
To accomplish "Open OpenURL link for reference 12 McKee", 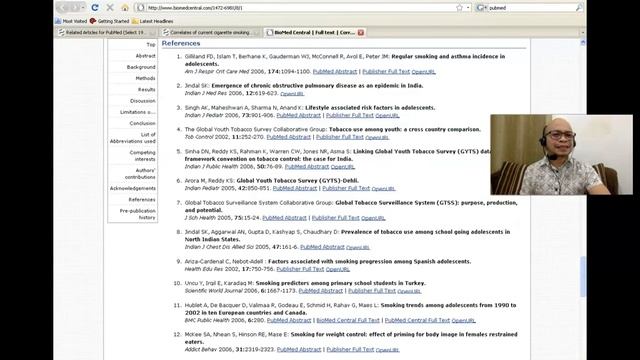I will [x=387, y=350].
